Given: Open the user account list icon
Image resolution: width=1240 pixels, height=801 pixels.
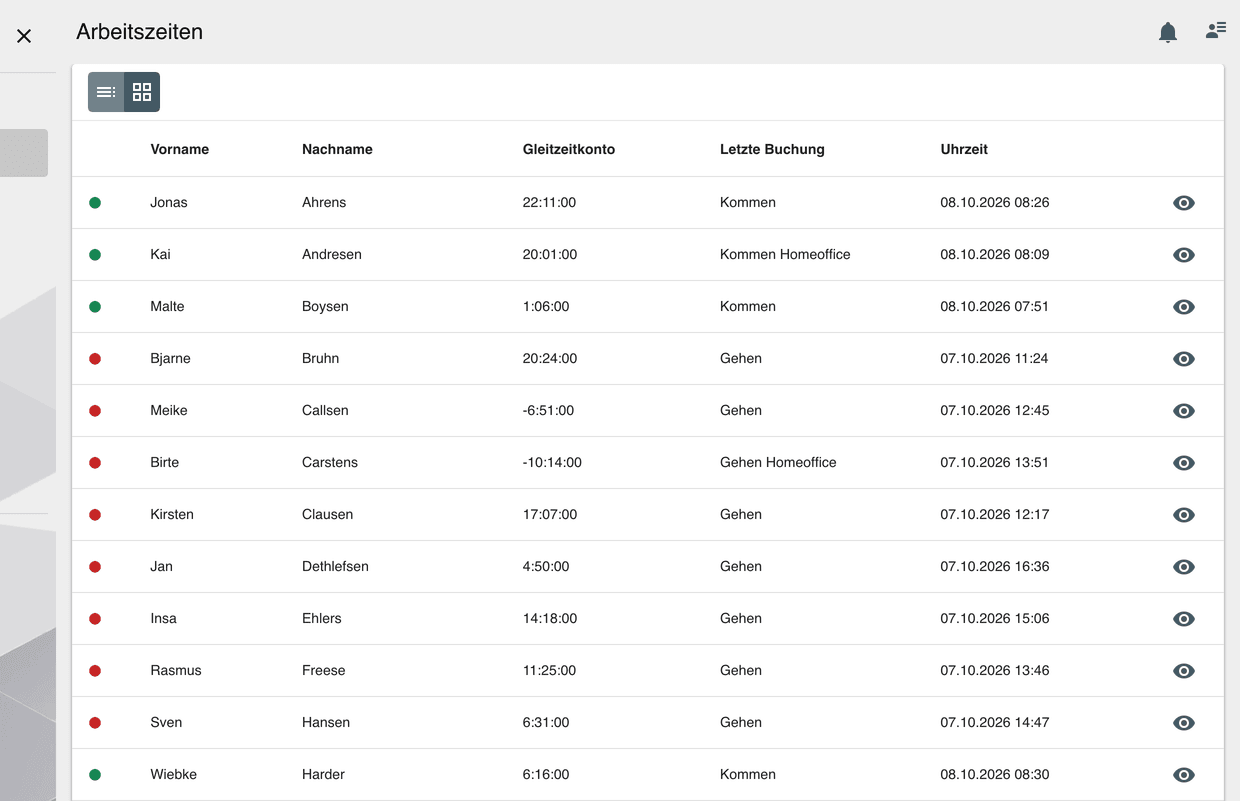Looking at the screenshot, I should [x=1216, y=31].
